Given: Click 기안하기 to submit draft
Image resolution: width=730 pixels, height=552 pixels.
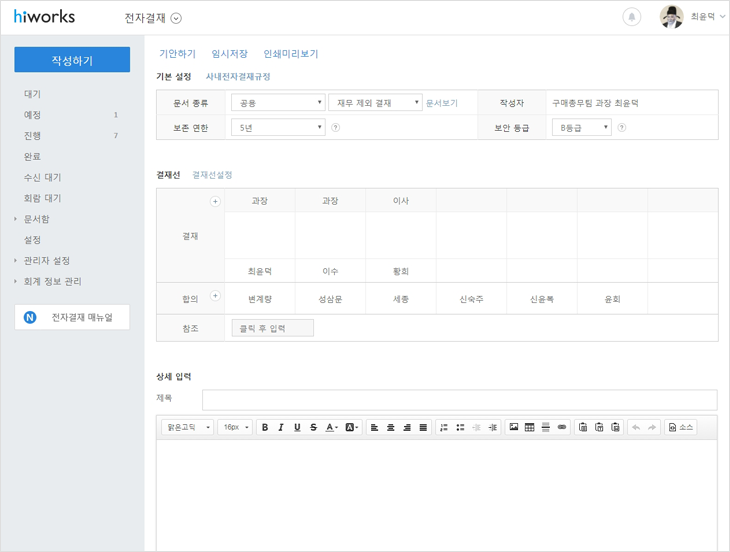Looking at the screenshot, I should pos(177,54).
